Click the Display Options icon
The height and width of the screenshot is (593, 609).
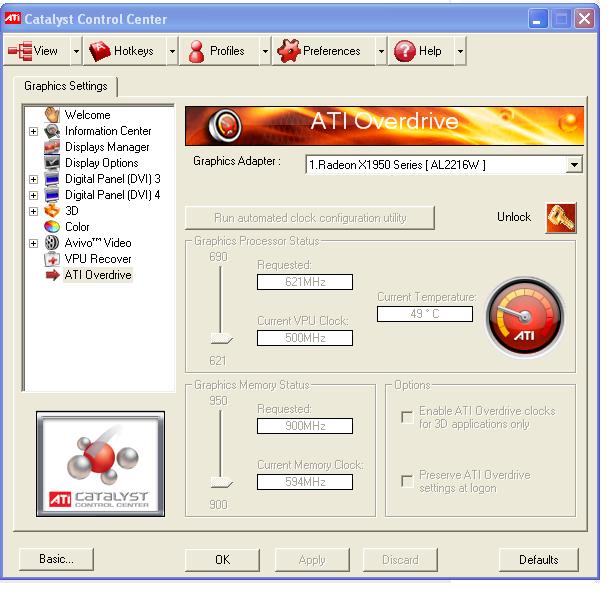[52, 163]
